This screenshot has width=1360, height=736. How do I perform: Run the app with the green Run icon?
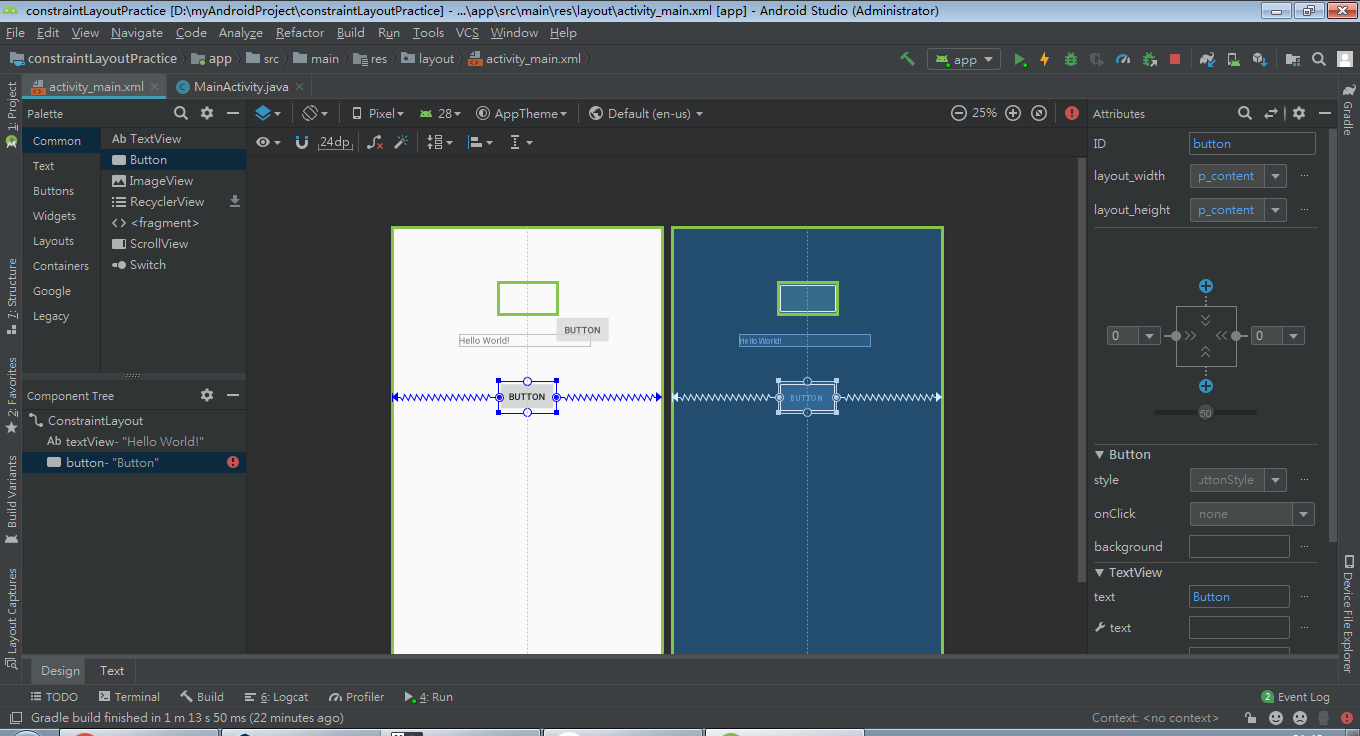(x=1020, y=59)
